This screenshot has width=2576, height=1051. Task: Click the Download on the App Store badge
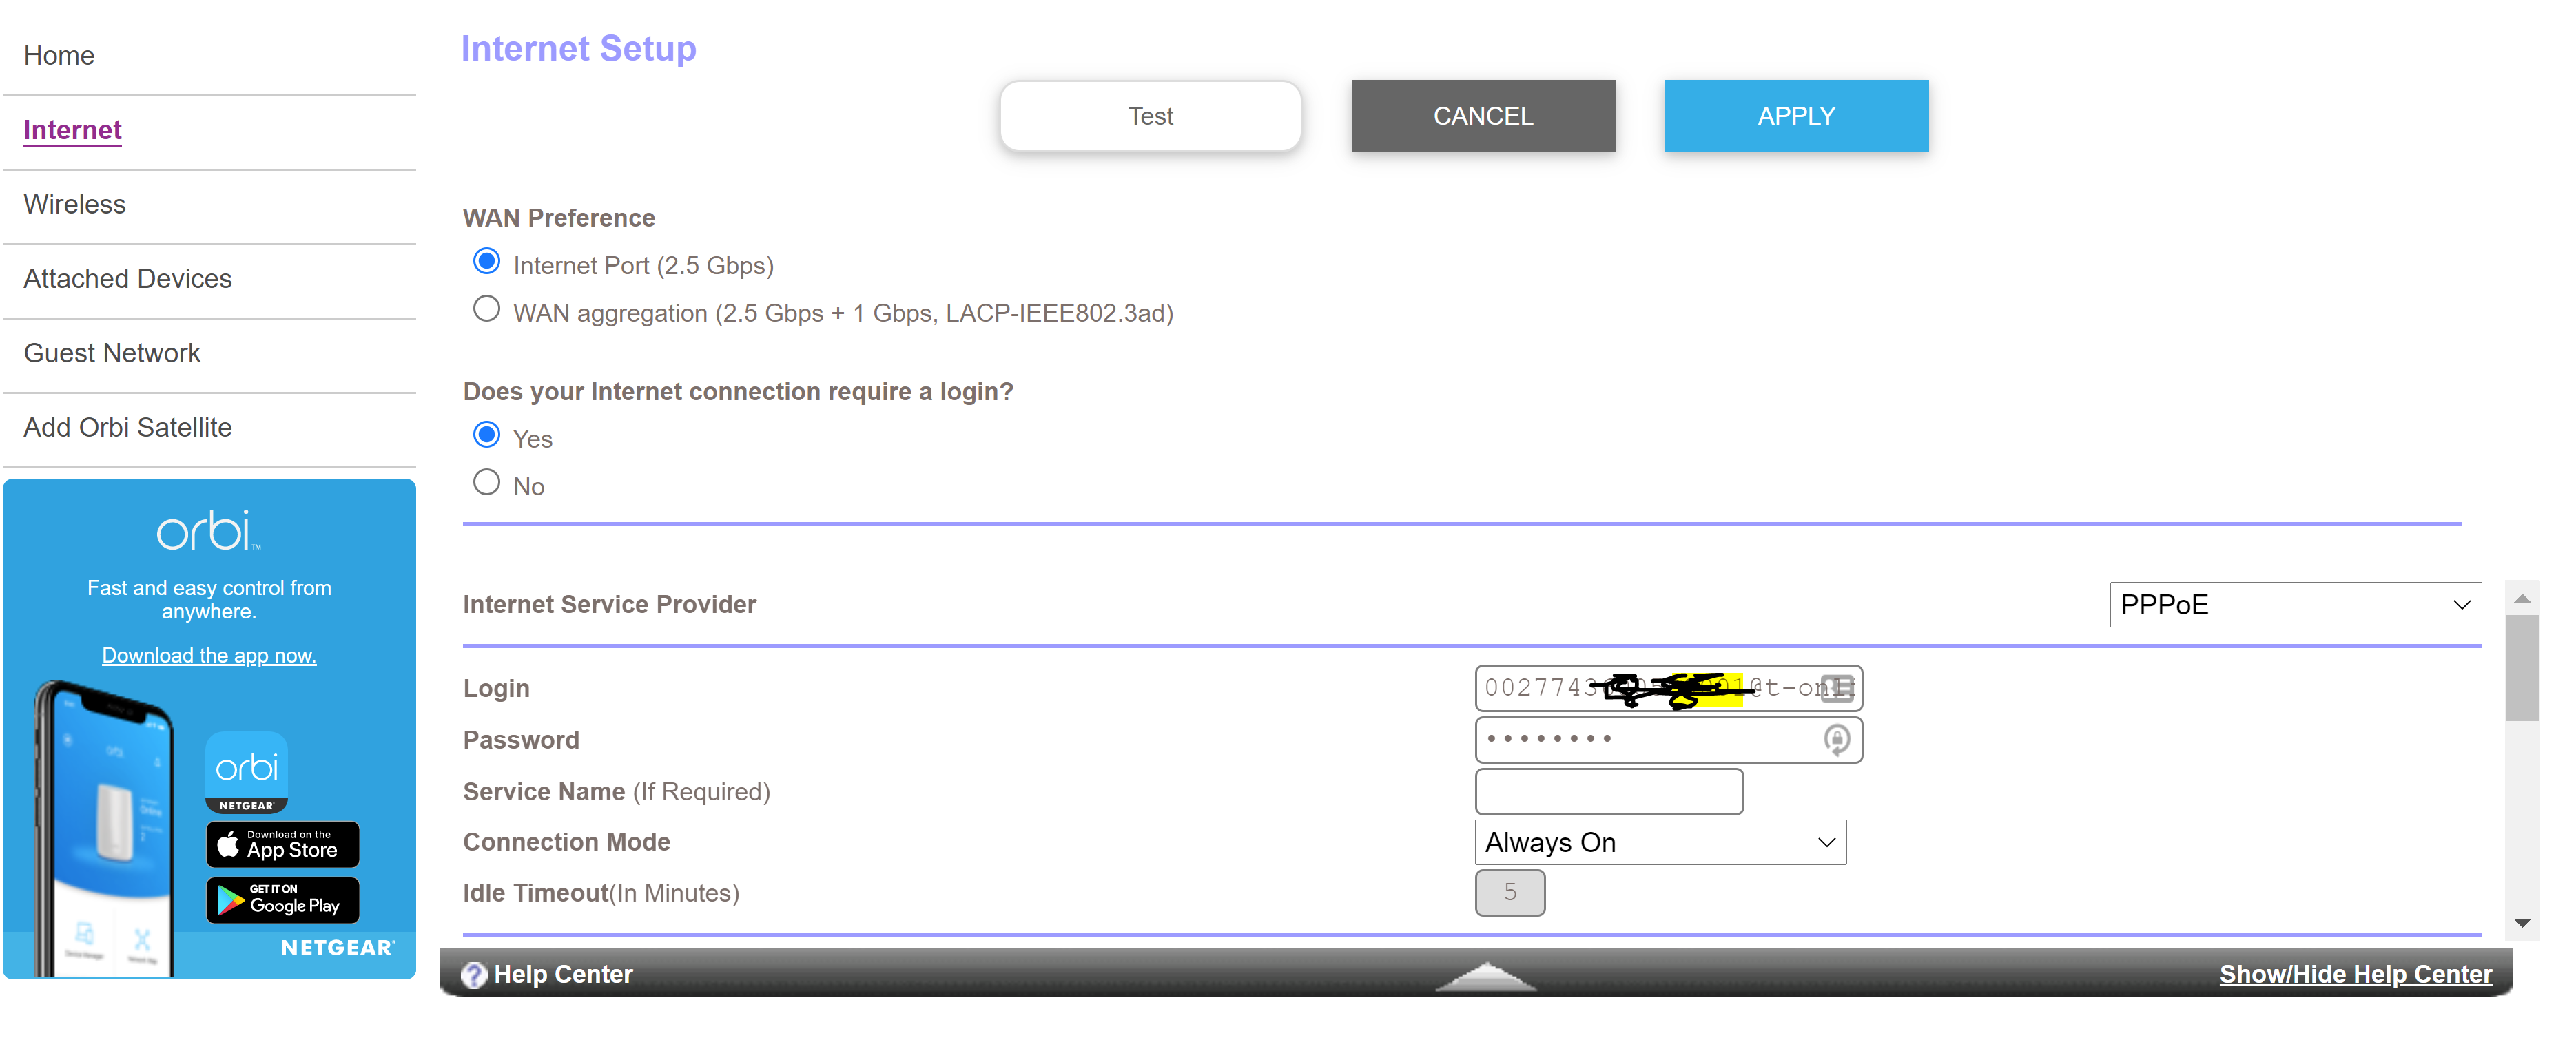click(283, 844)
